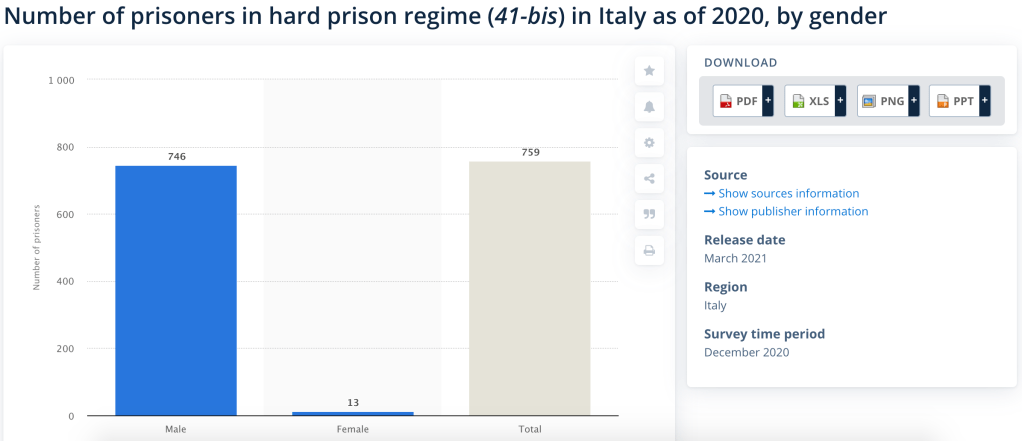
Task: Click the print chart icon
Action: pyautogui.click(x=649, y=251)
